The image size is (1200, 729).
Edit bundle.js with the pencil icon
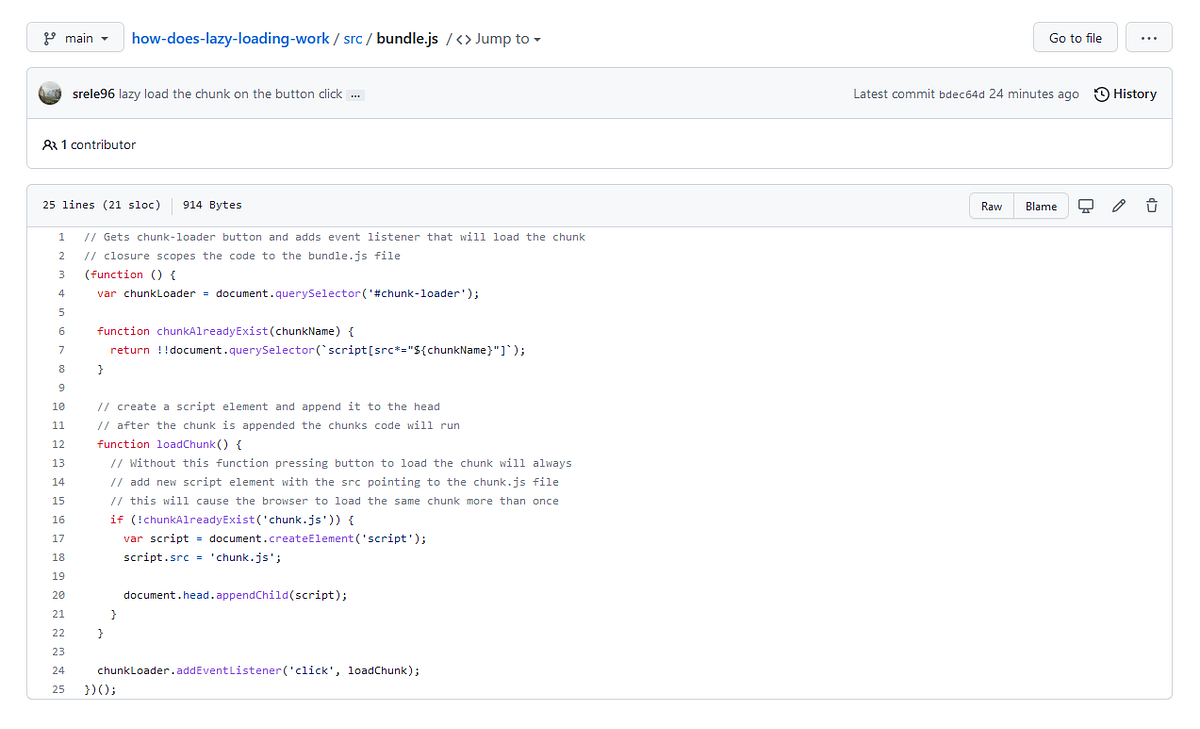point(1118,205)
